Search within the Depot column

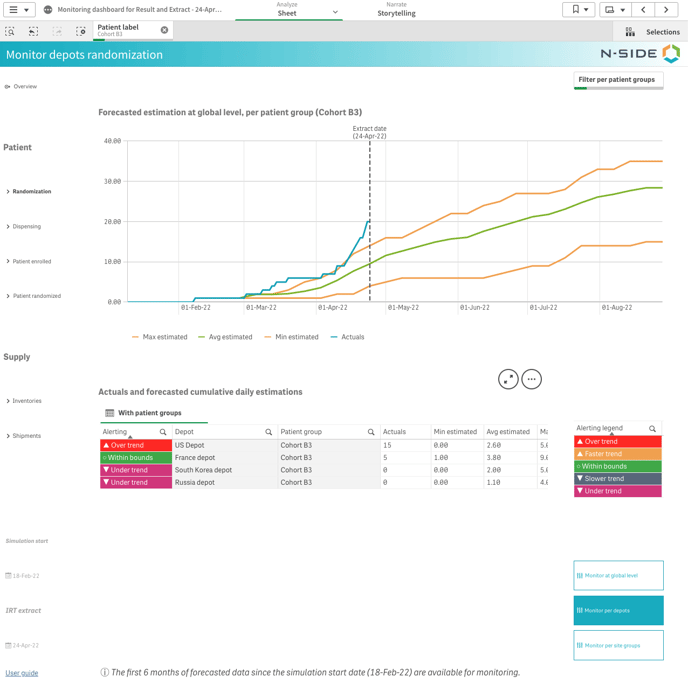tap(268, 432)
